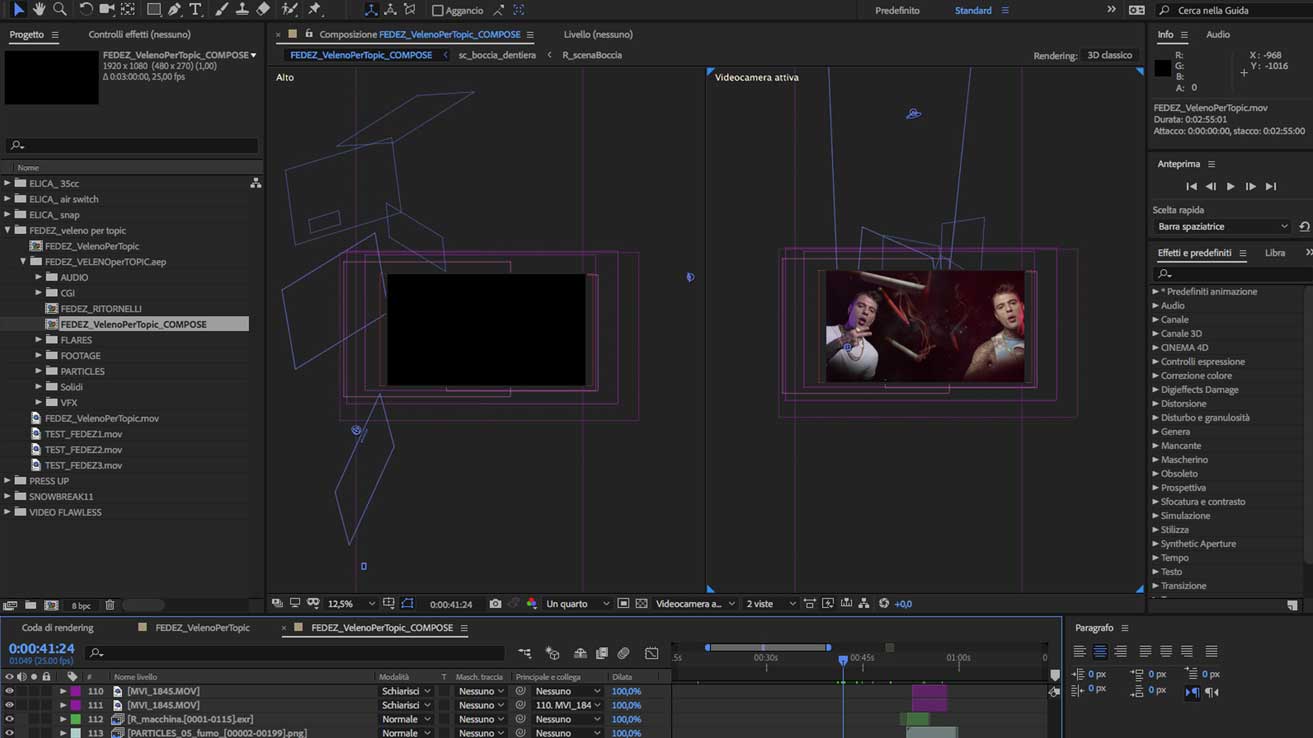This screenshot has width=1313, height=738.
Task: Open the Libra panel tab
Action: 1275,253
